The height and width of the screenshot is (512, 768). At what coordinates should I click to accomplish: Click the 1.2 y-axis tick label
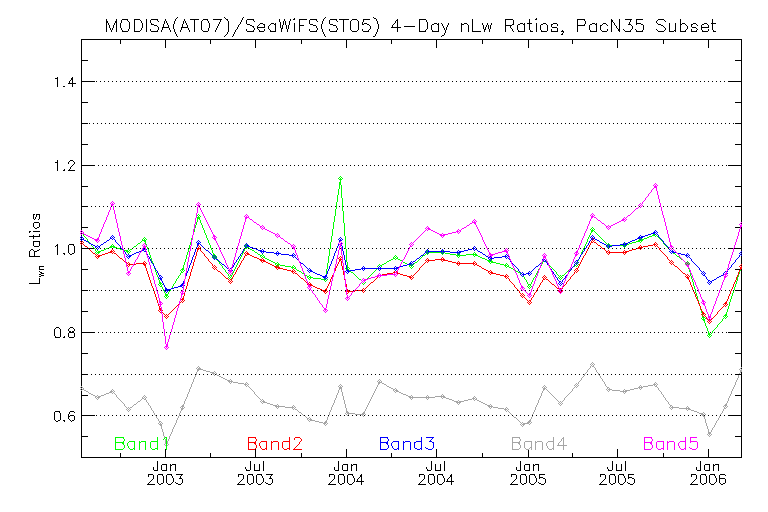point(65,166)
